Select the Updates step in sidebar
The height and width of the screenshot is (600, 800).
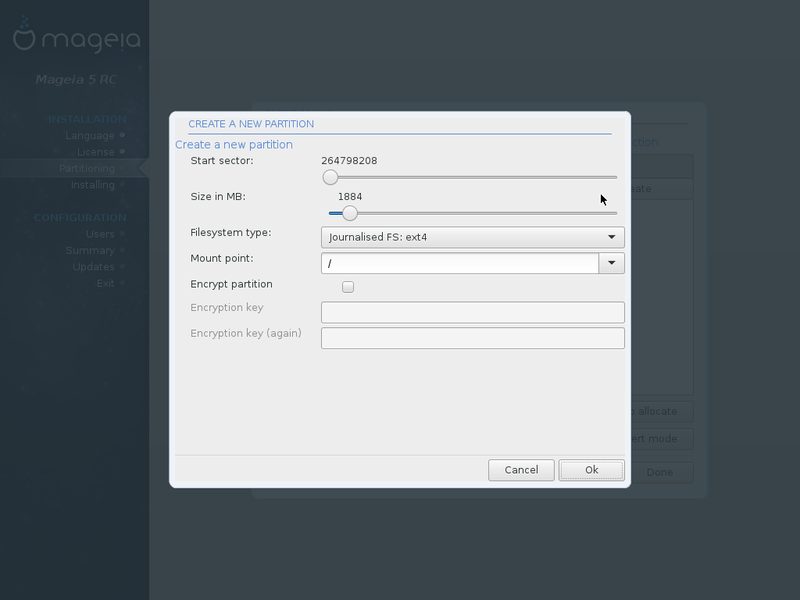[93, 267]
